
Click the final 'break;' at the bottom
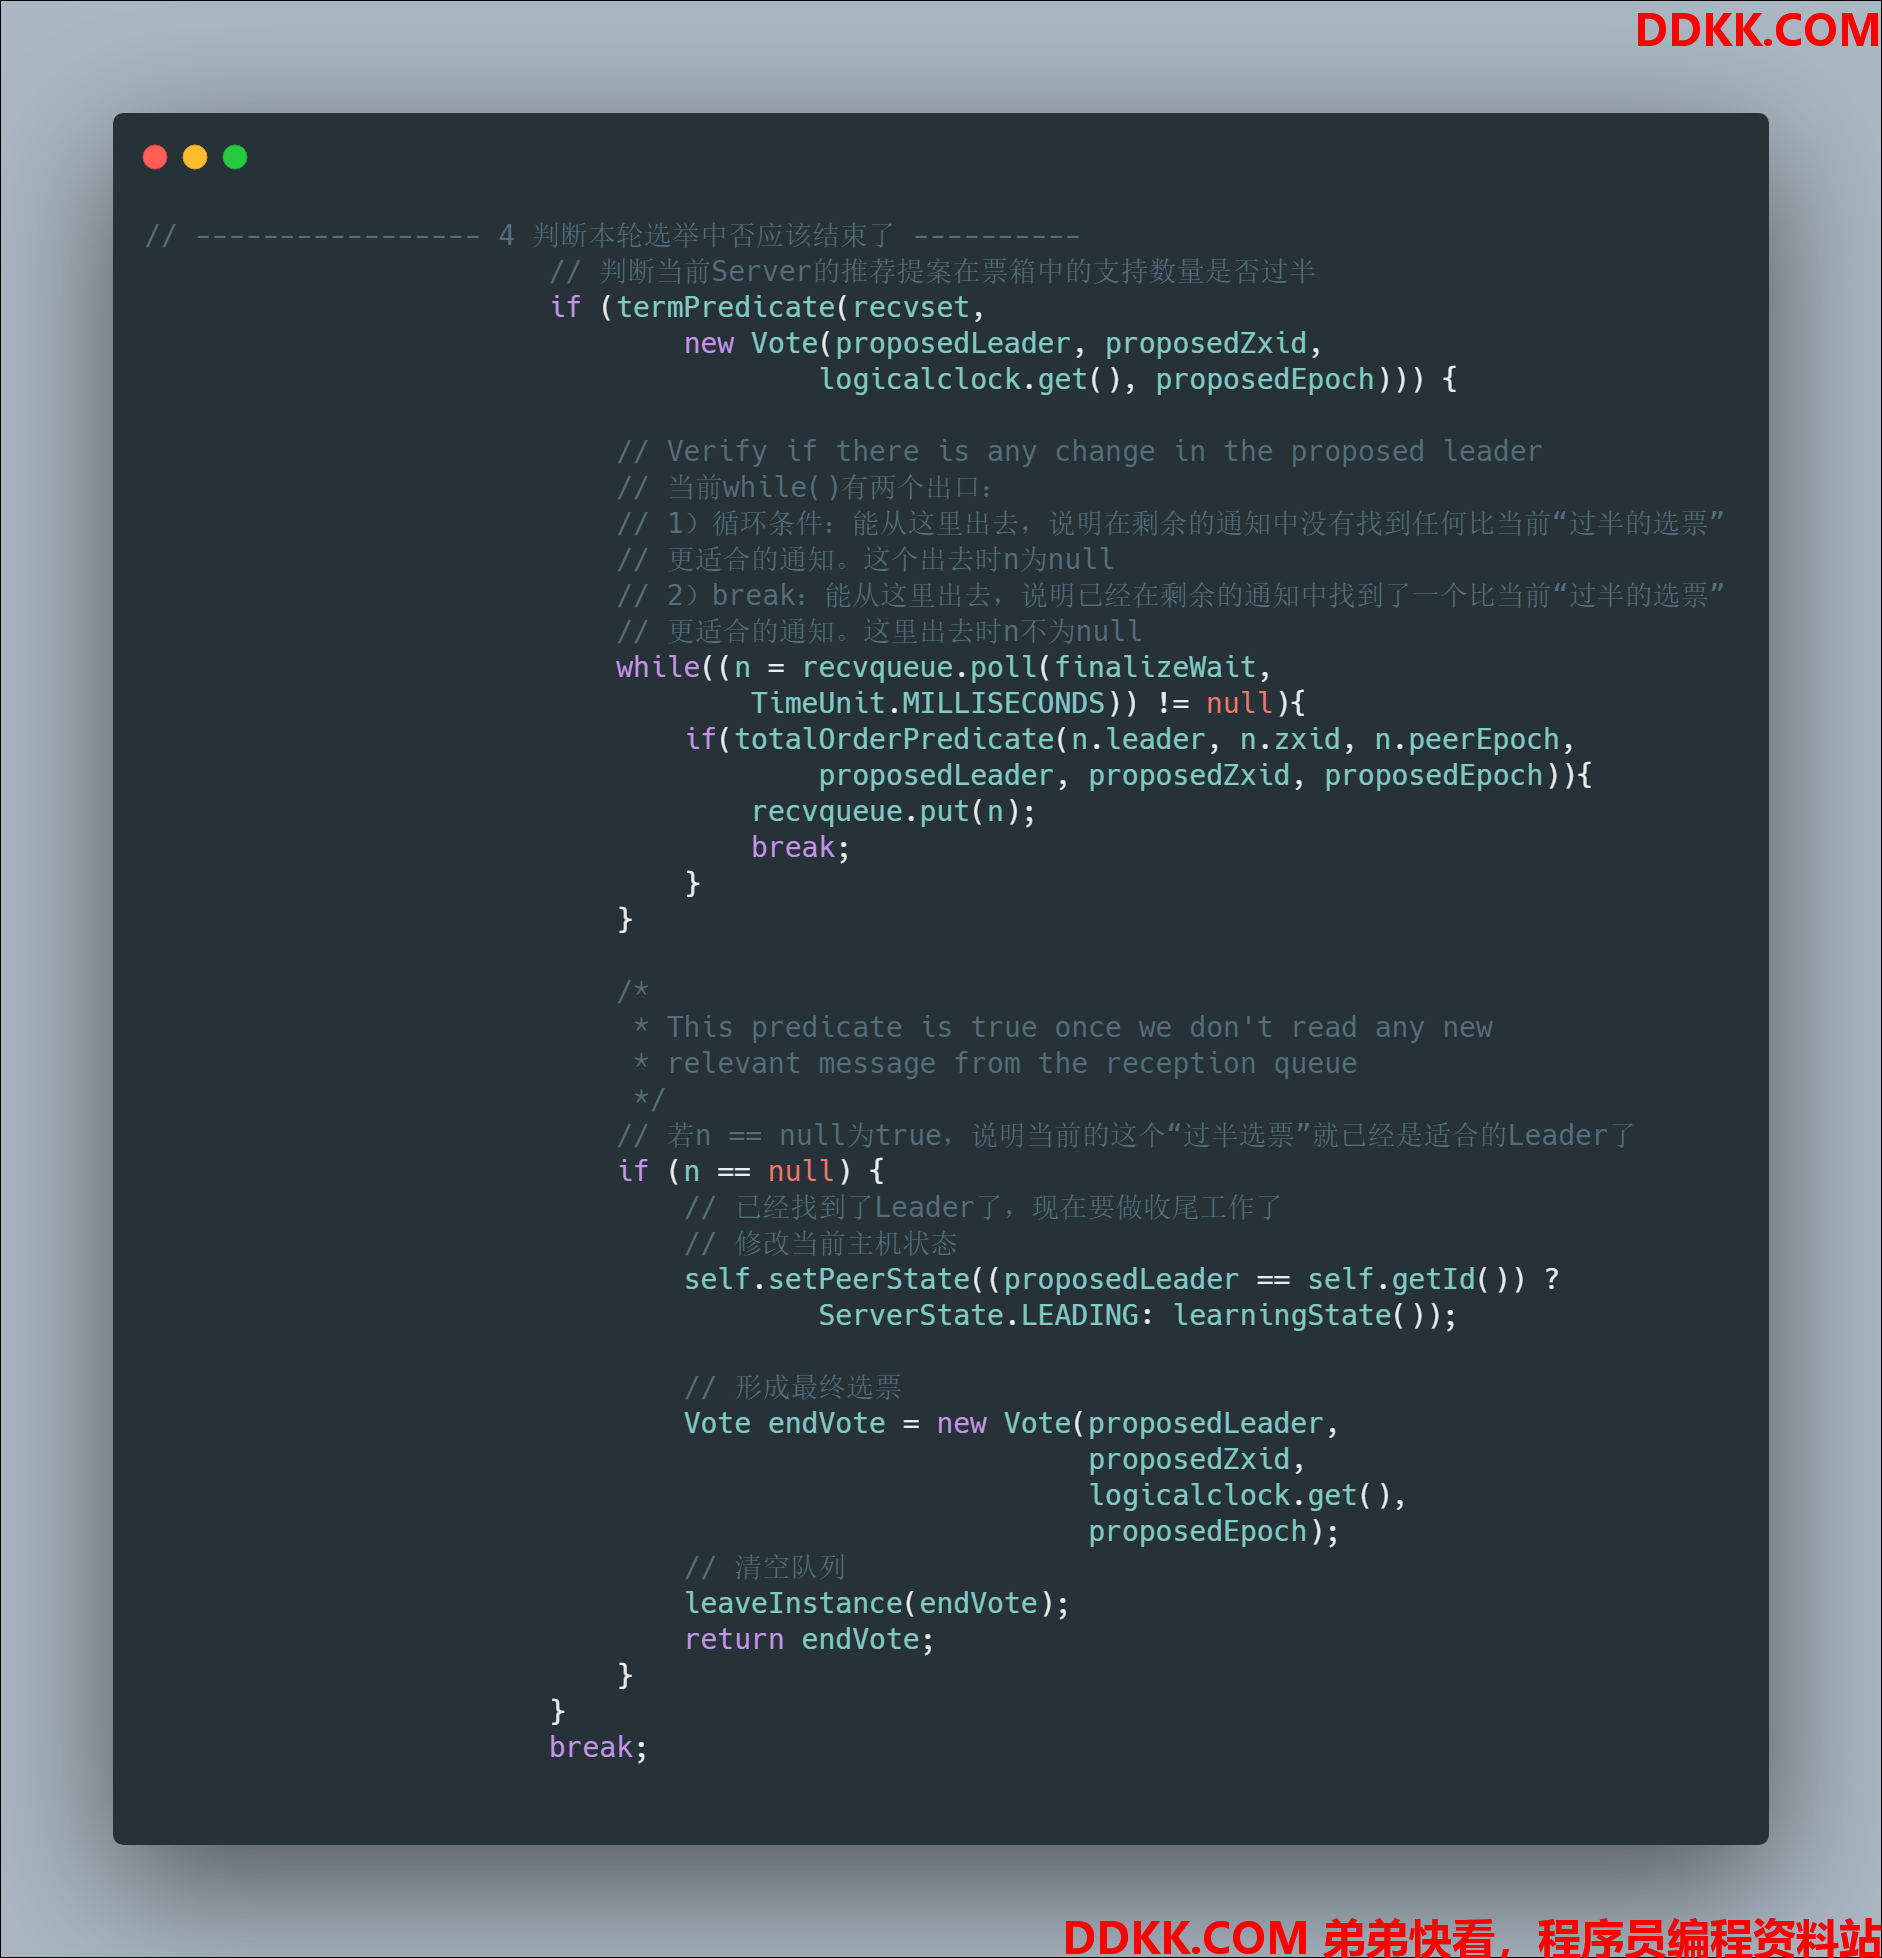click(598, 1747)
